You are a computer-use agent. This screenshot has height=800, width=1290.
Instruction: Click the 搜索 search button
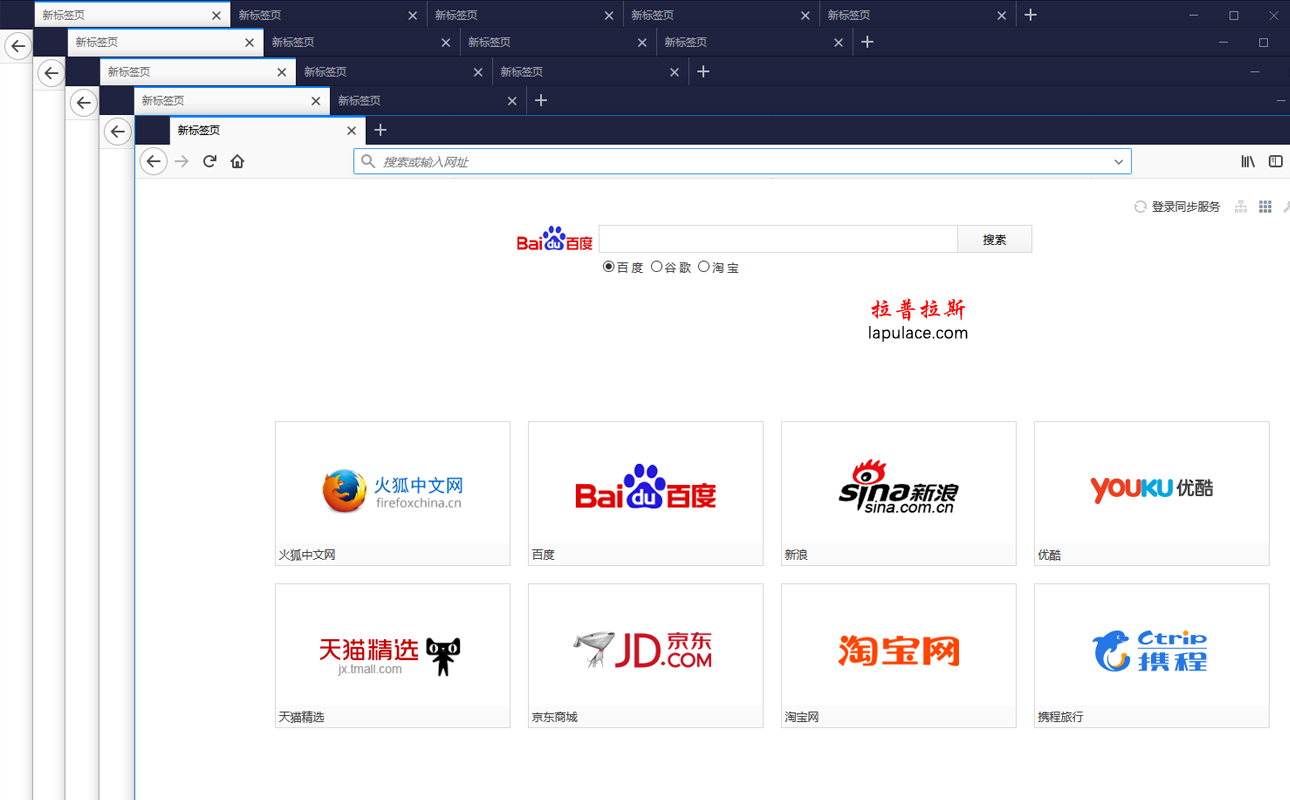[994, 238]
